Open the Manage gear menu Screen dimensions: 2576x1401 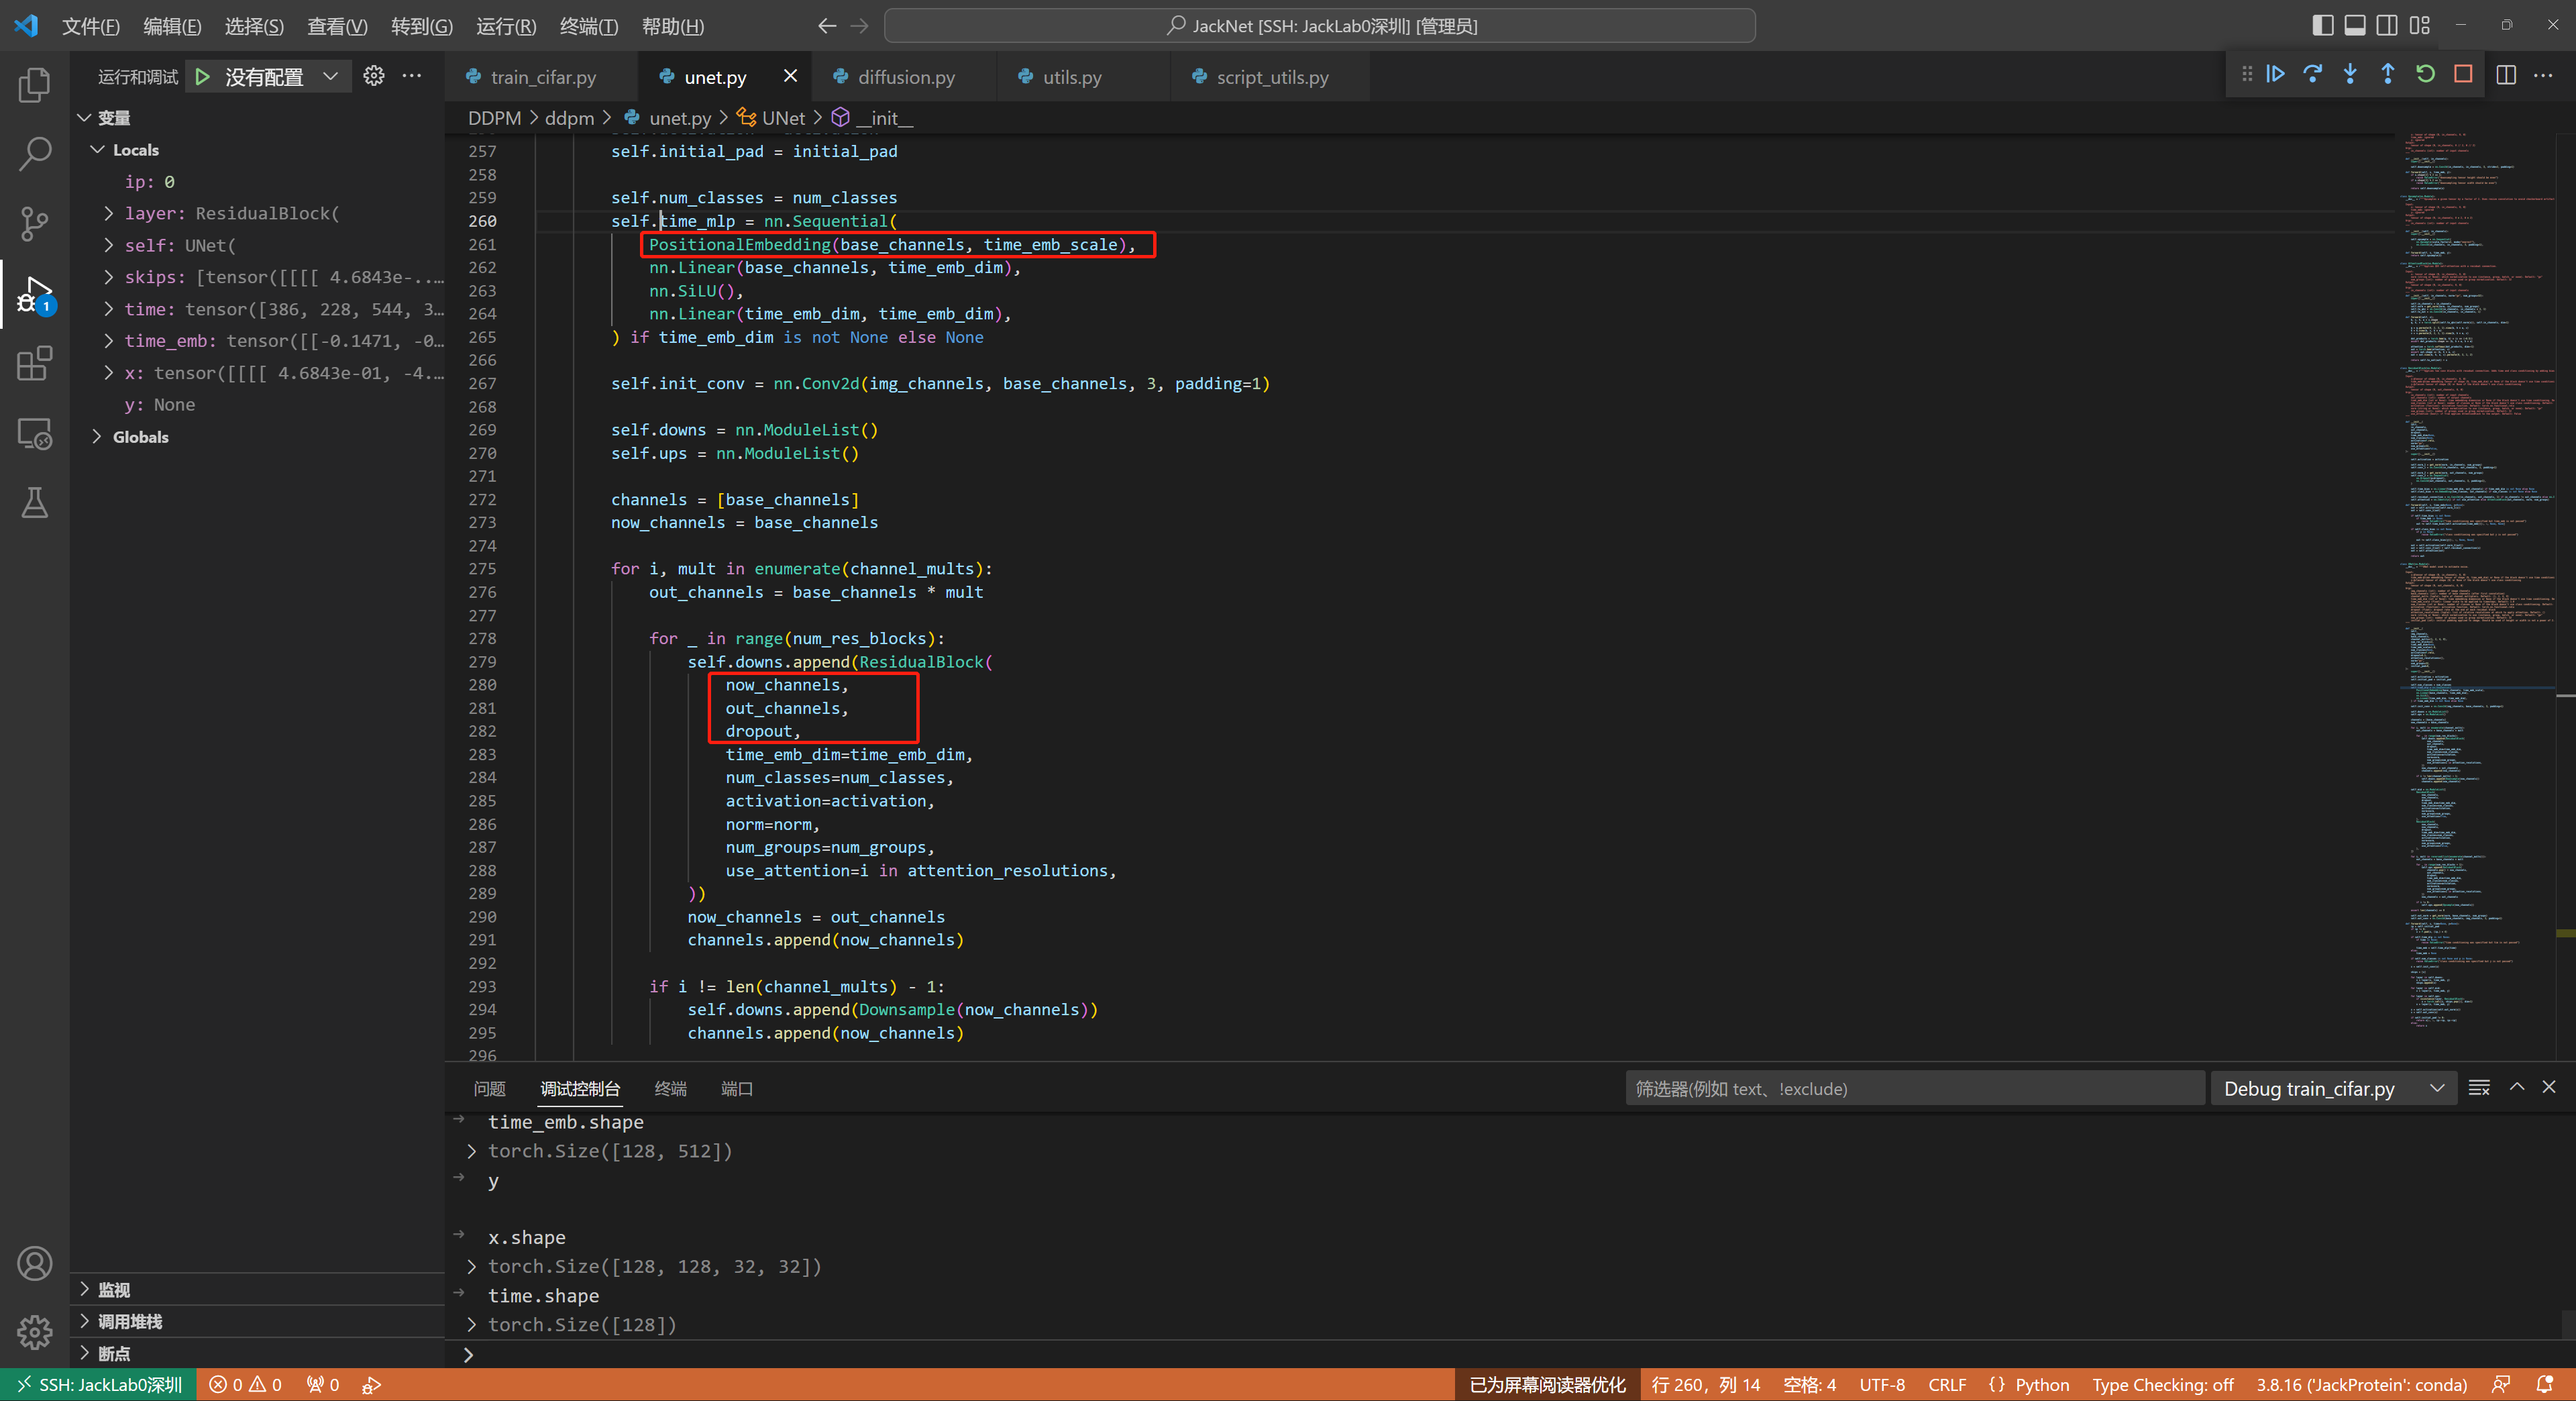[x=34, y=1332]
